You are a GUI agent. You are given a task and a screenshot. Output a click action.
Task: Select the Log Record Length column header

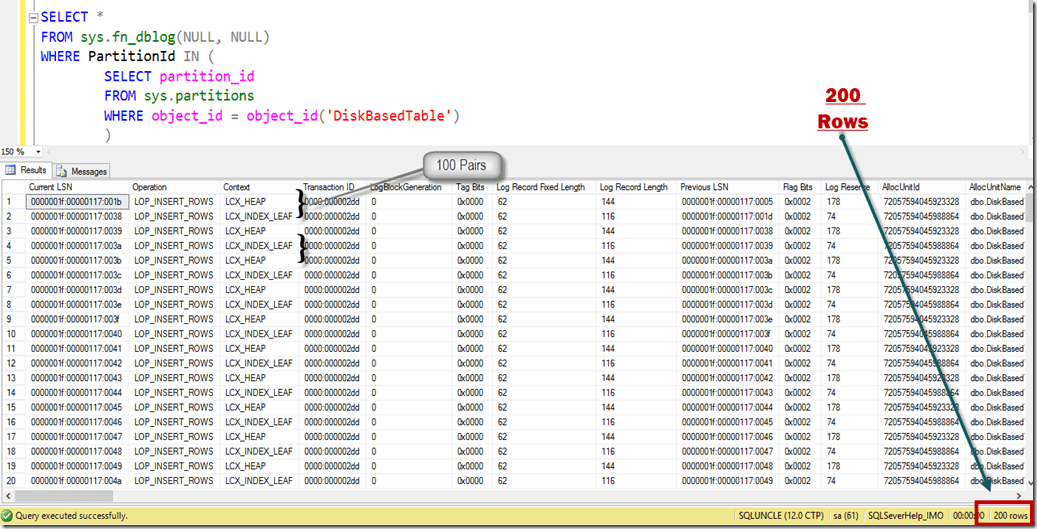(x=633, y=187)
